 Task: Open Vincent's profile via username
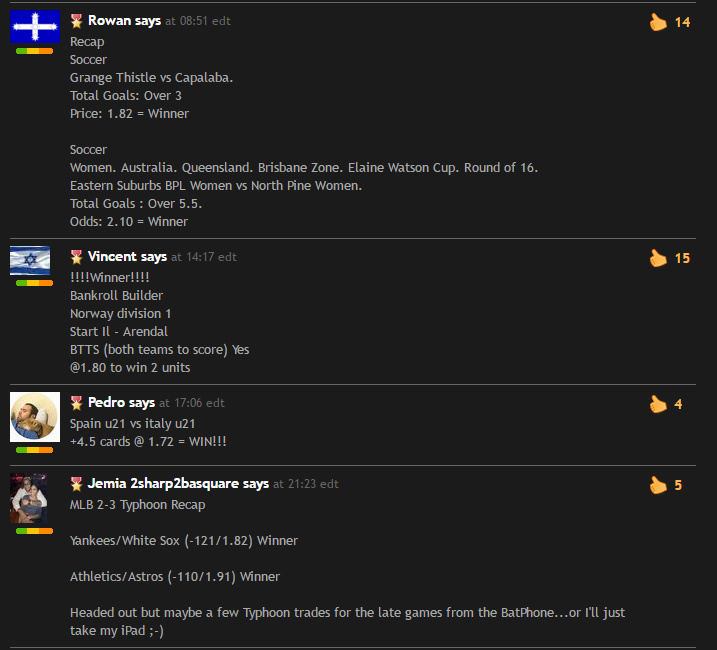click(112, 257)
